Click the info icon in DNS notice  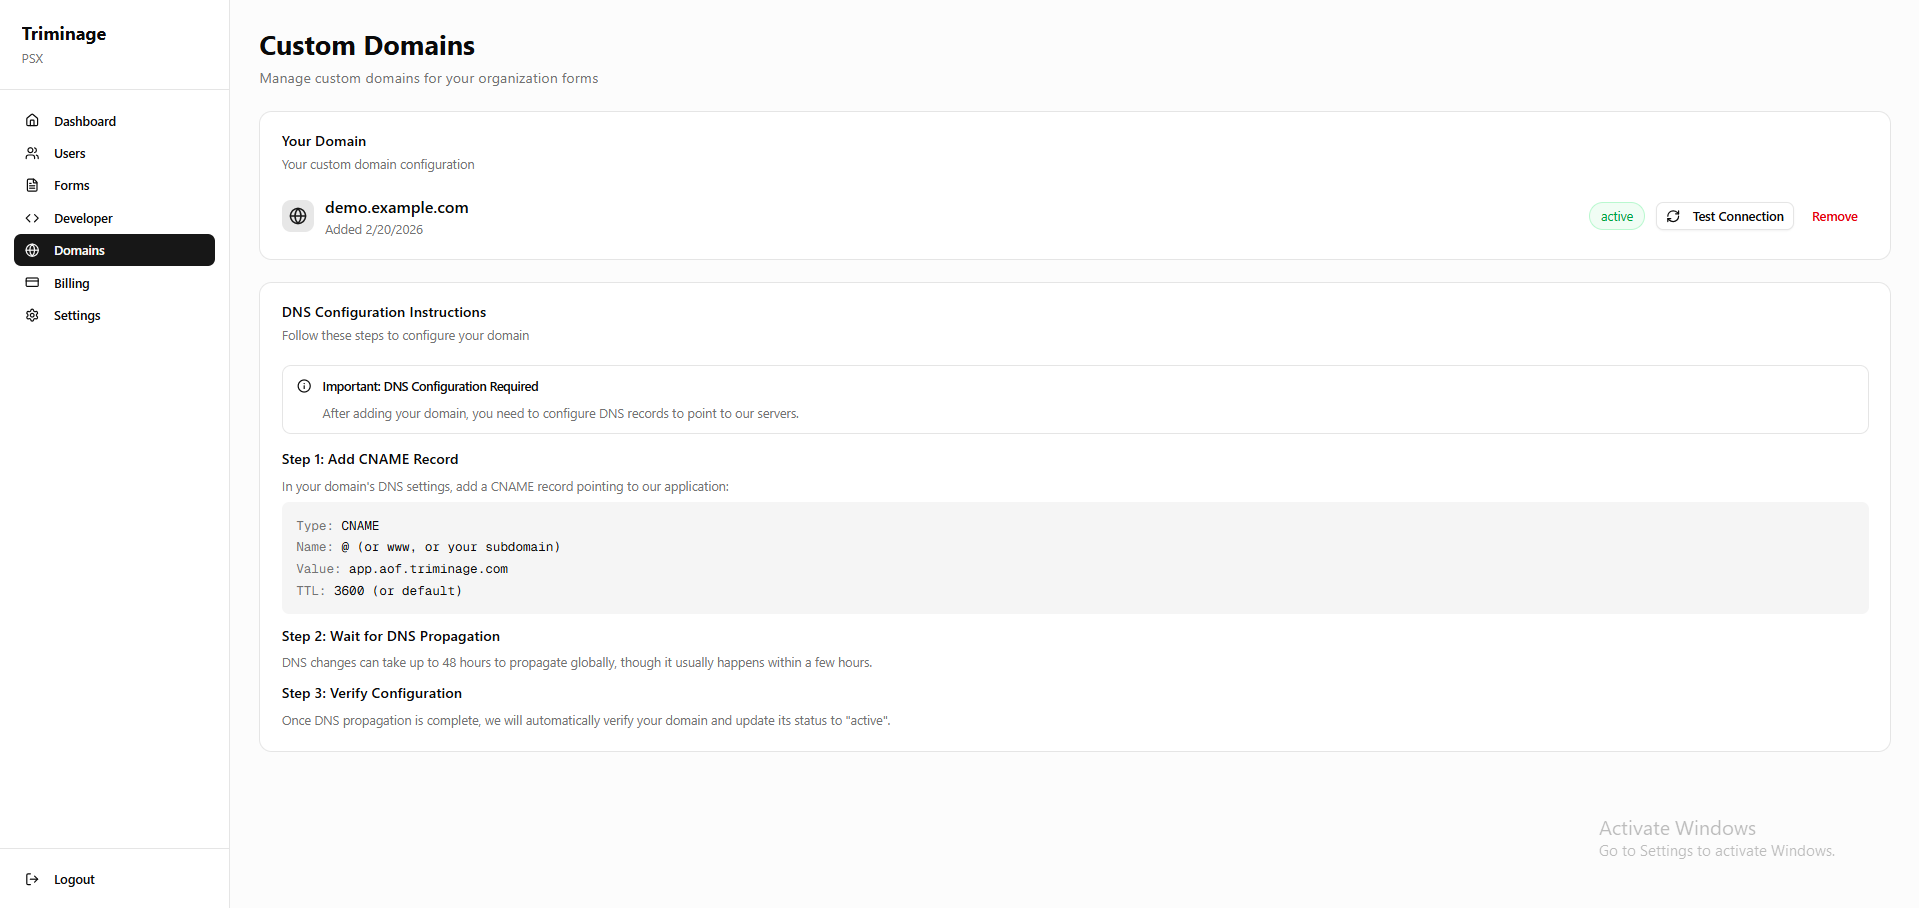[304, 386]
